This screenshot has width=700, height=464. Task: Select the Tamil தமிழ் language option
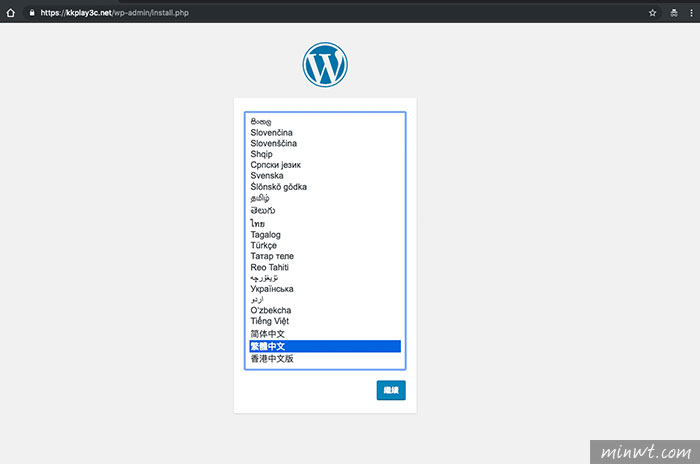(x=325, y=198)
